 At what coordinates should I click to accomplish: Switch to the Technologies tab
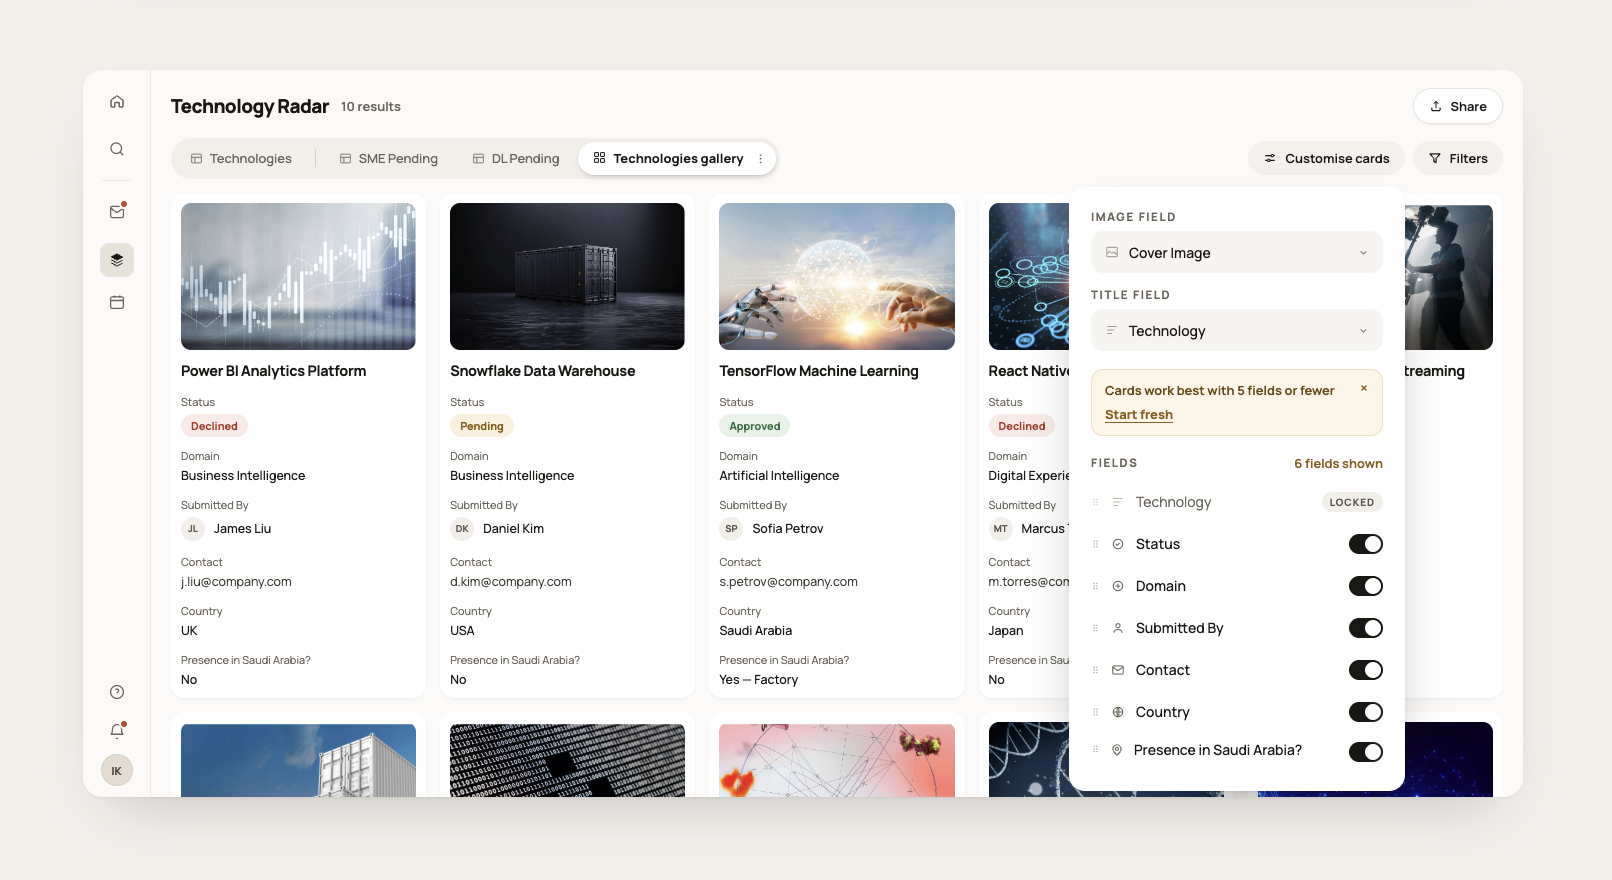(x=242, y=159)
